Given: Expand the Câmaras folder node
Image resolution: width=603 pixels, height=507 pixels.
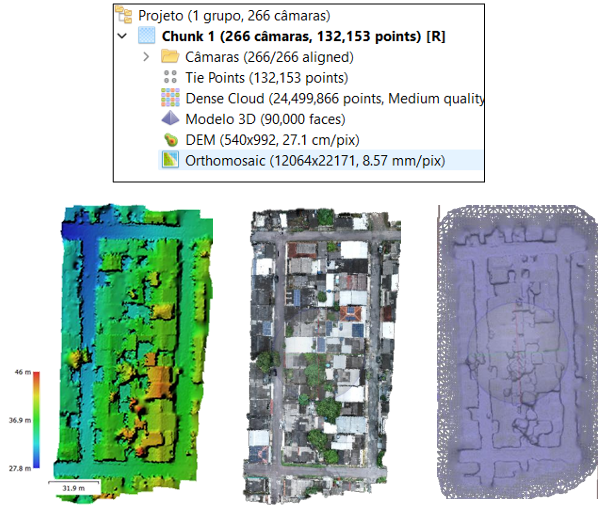Looking at the screenshot, I should 146,57.
